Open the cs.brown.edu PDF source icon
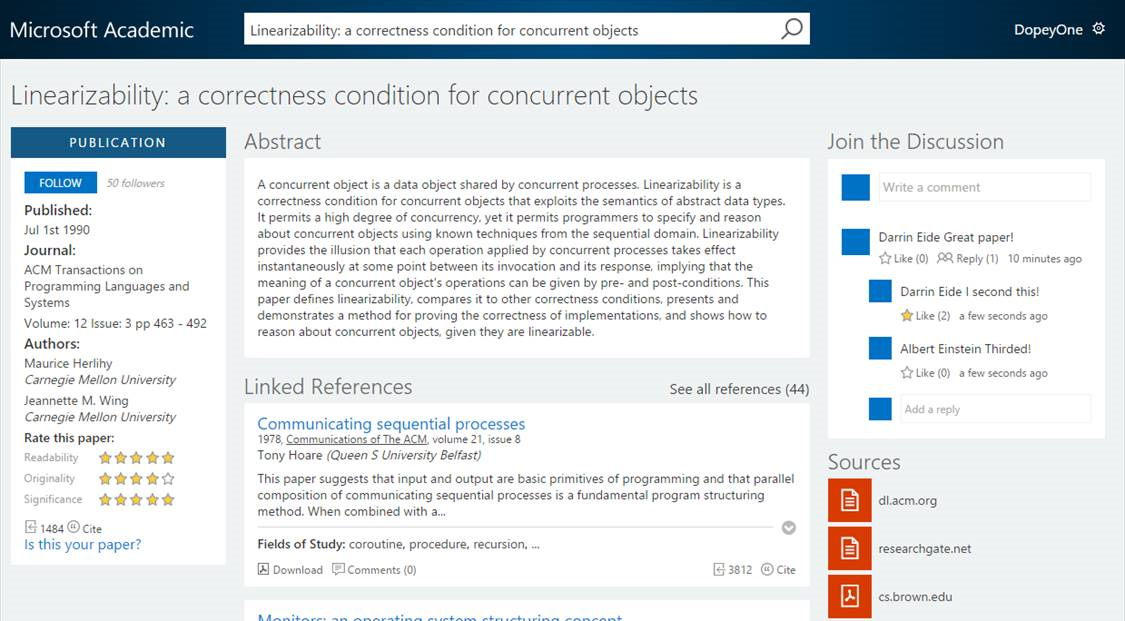 pyautogui.click(x=849, y=596)
